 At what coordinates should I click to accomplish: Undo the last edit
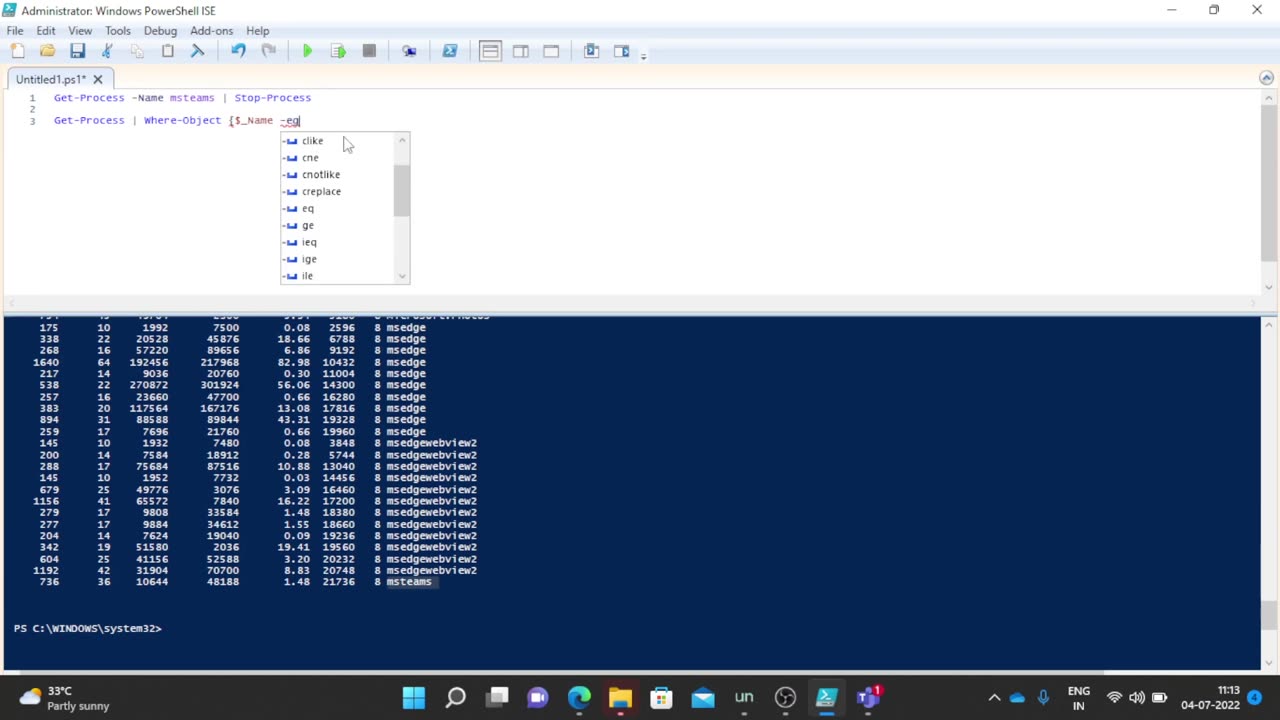238,51
